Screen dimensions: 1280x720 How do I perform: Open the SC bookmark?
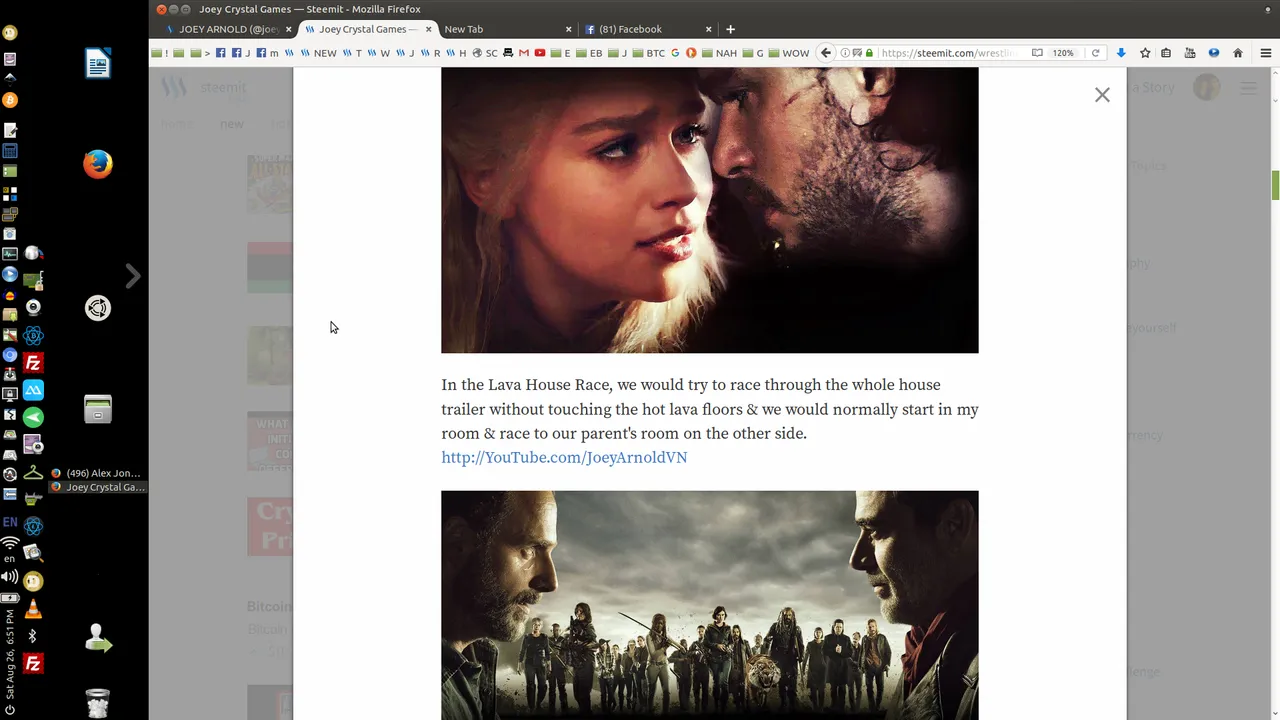tap(485, 53)
